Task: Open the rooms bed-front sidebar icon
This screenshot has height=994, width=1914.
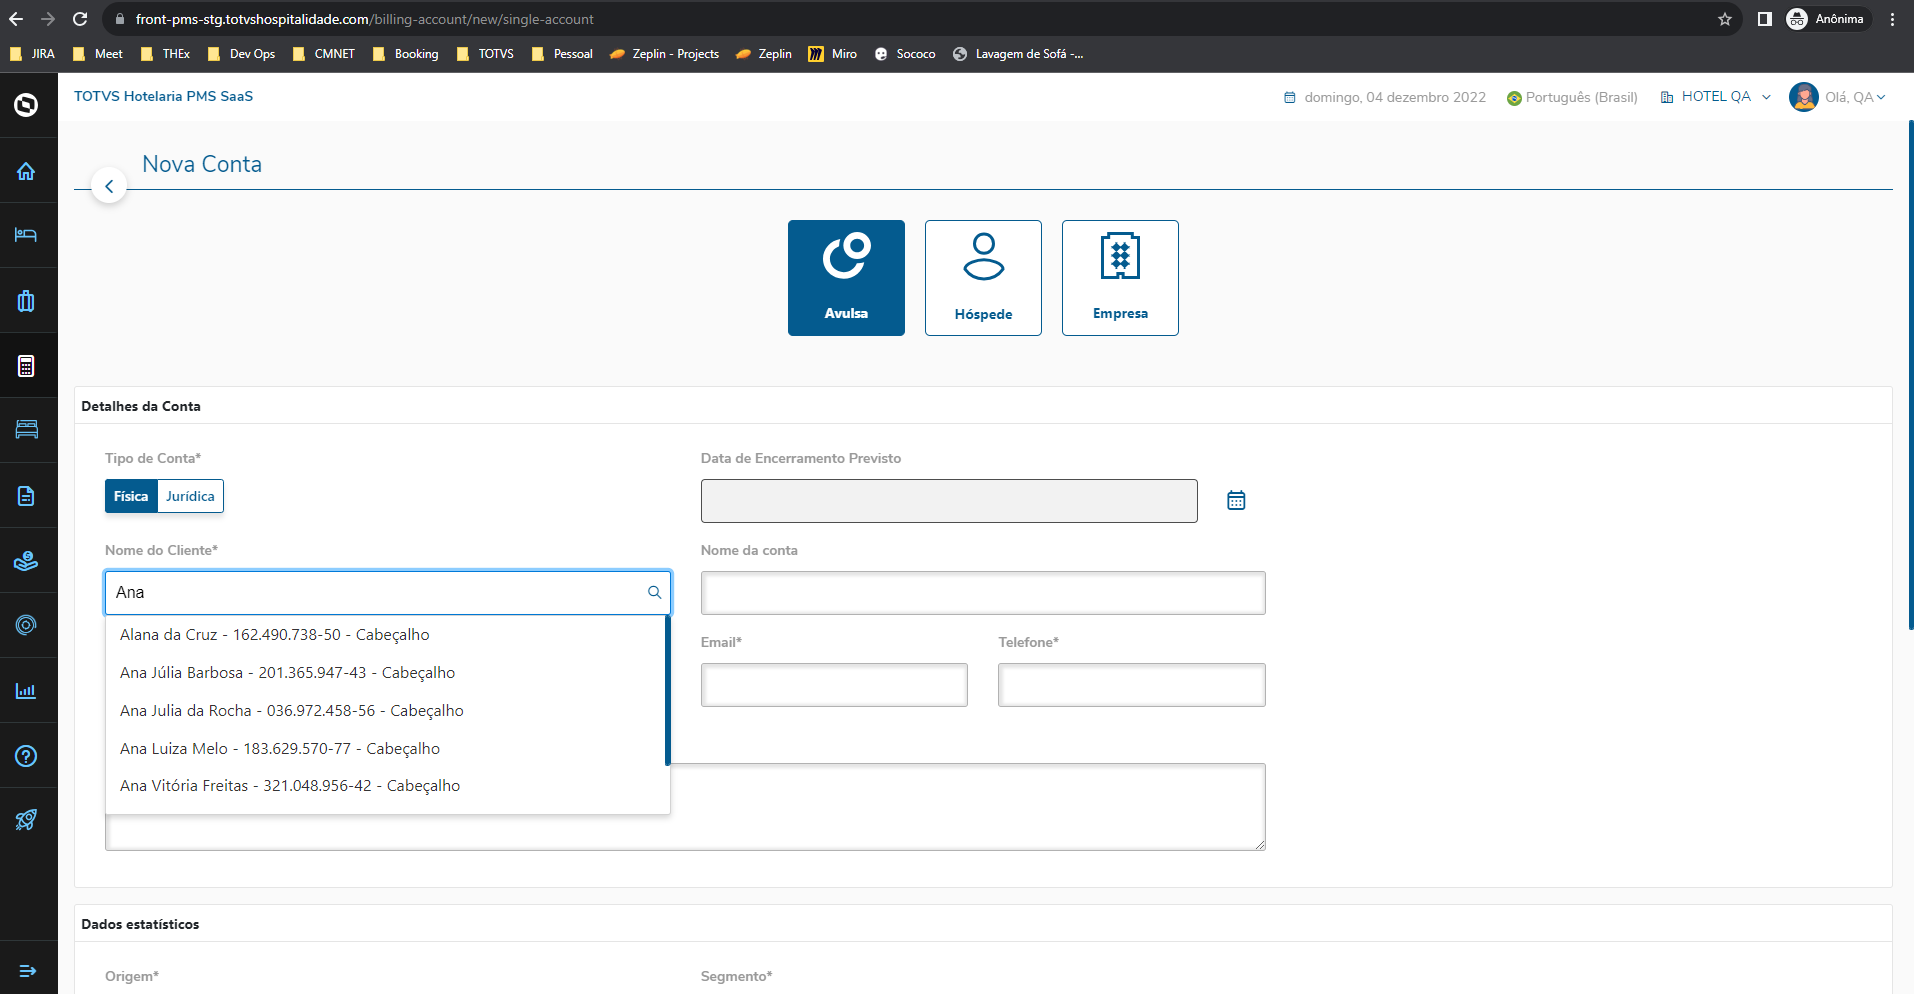Action: click(26, 429)
